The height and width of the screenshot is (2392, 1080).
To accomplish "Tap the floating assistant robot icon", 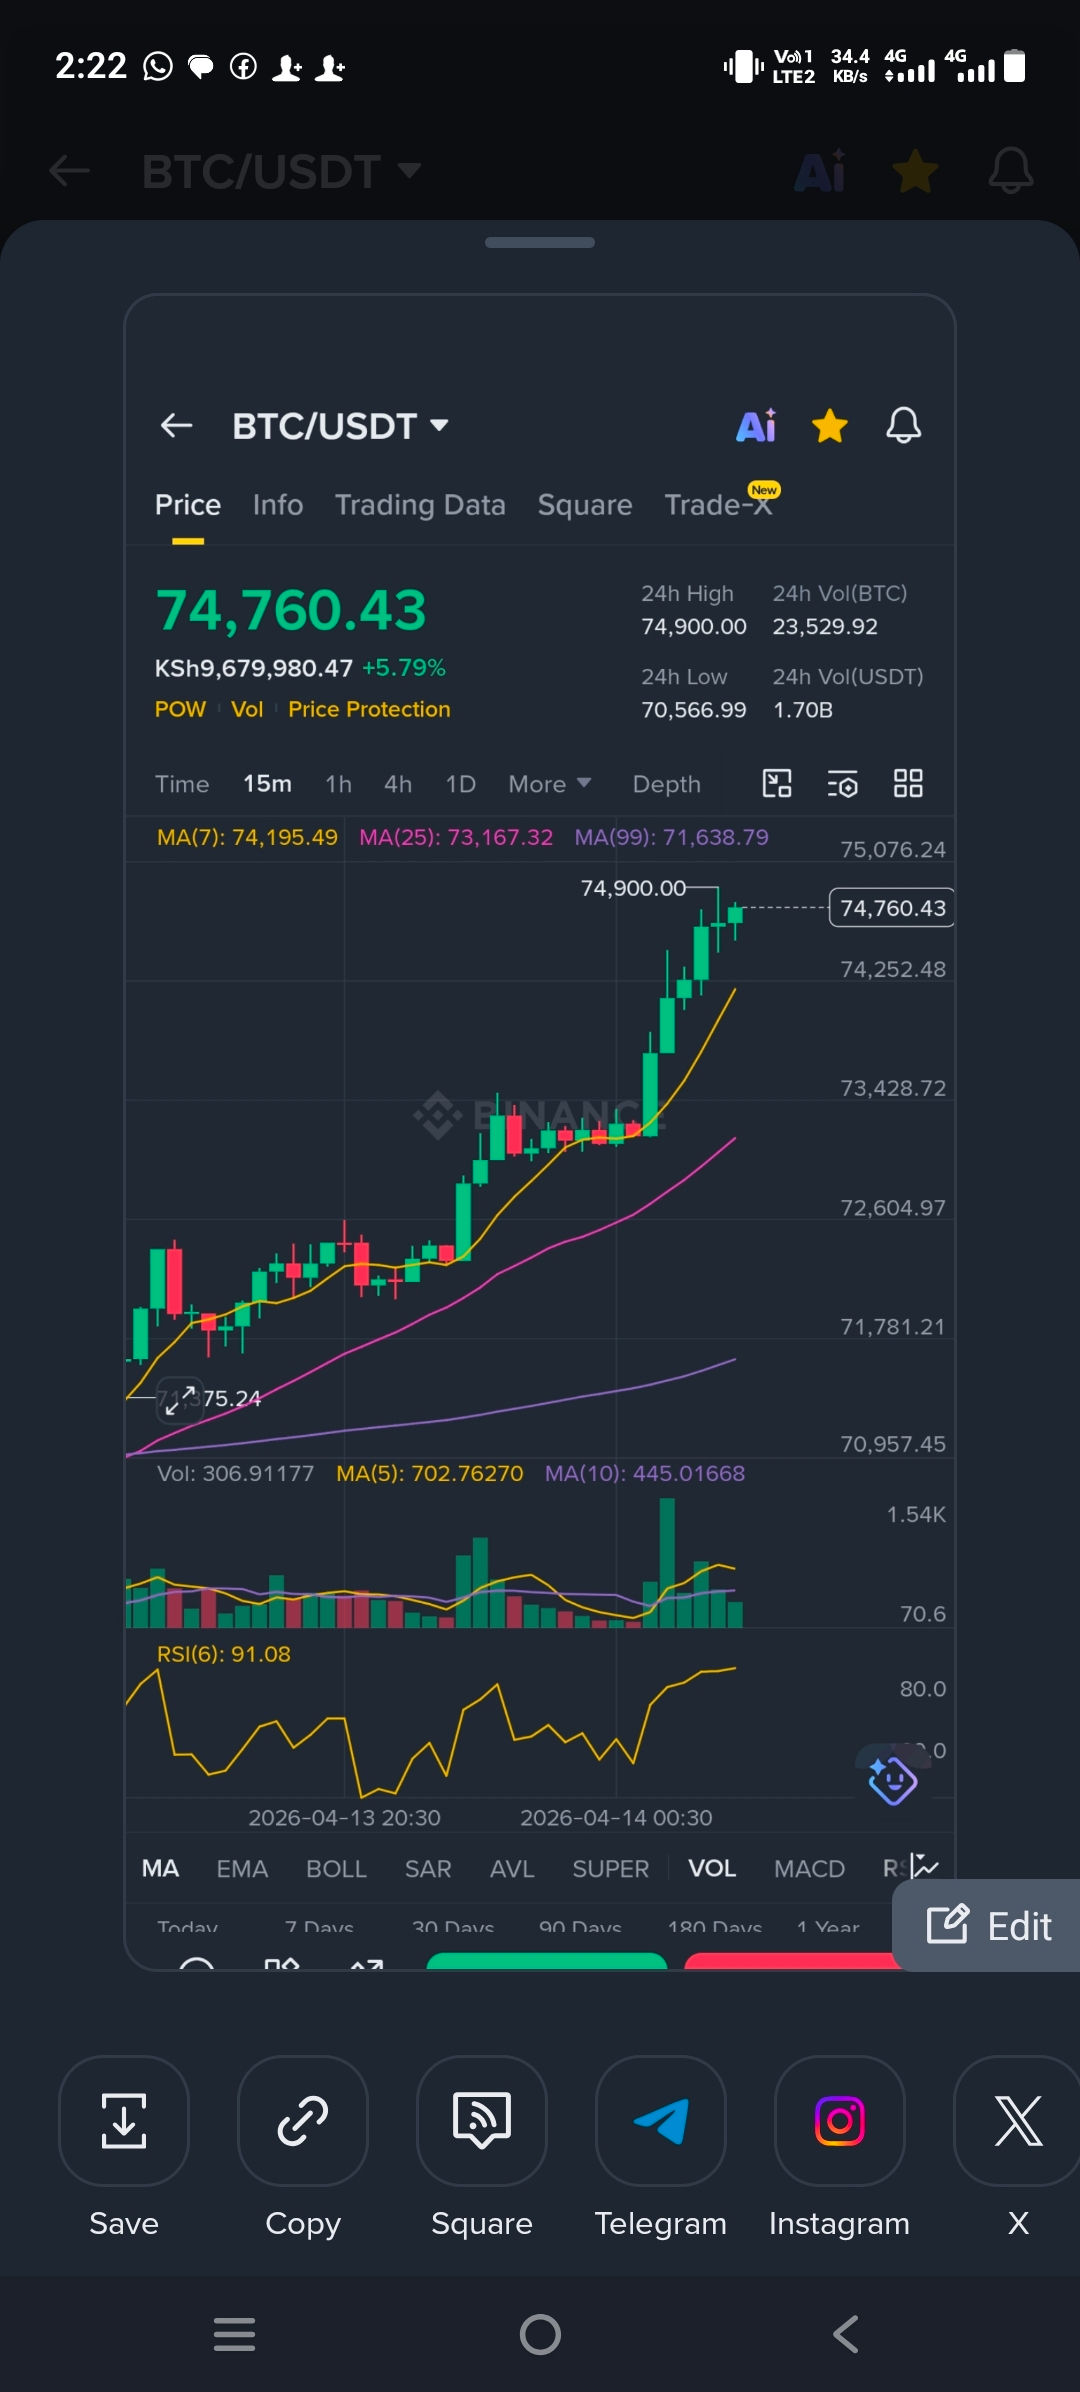I will click(892, 1781).
